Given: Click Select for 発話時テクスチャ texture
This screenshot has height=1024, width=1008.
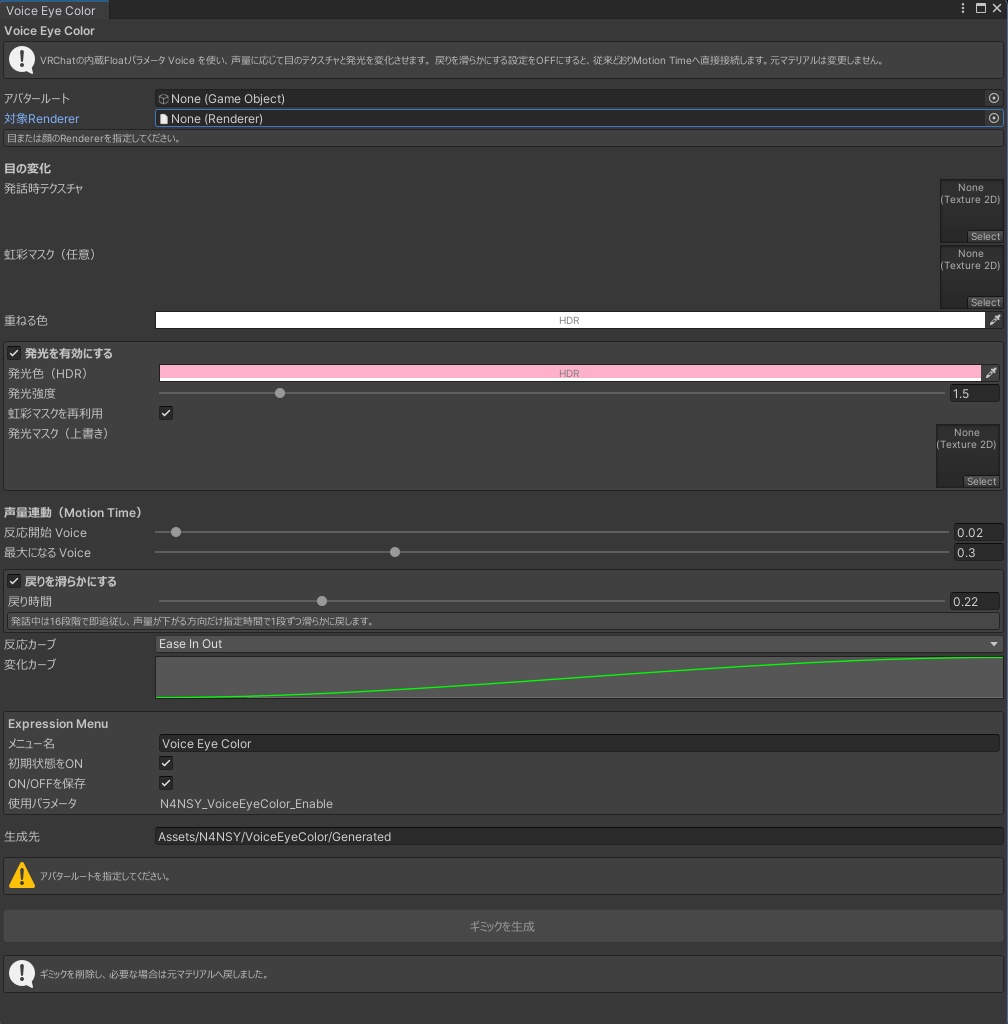Looking at the screenshot, I should pyautogui.click(x=985, y=236).
